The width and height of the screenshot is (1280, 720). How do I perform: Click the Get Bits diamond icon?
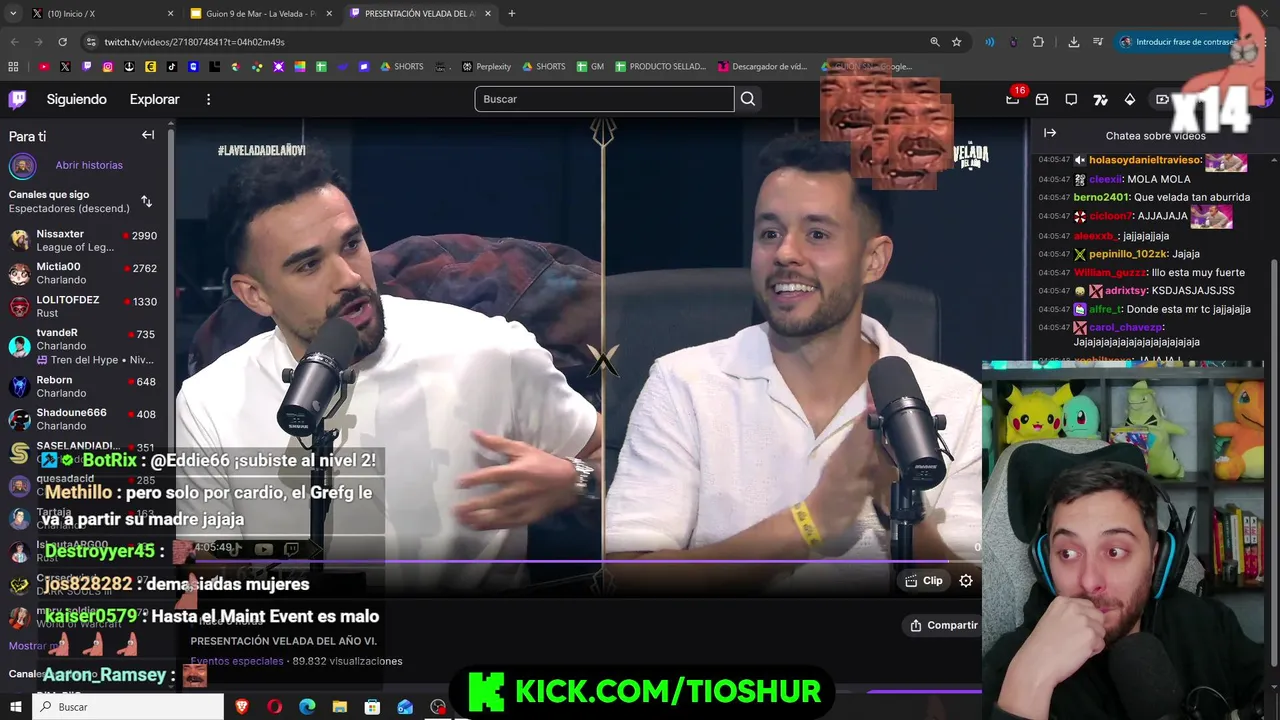1130,99
